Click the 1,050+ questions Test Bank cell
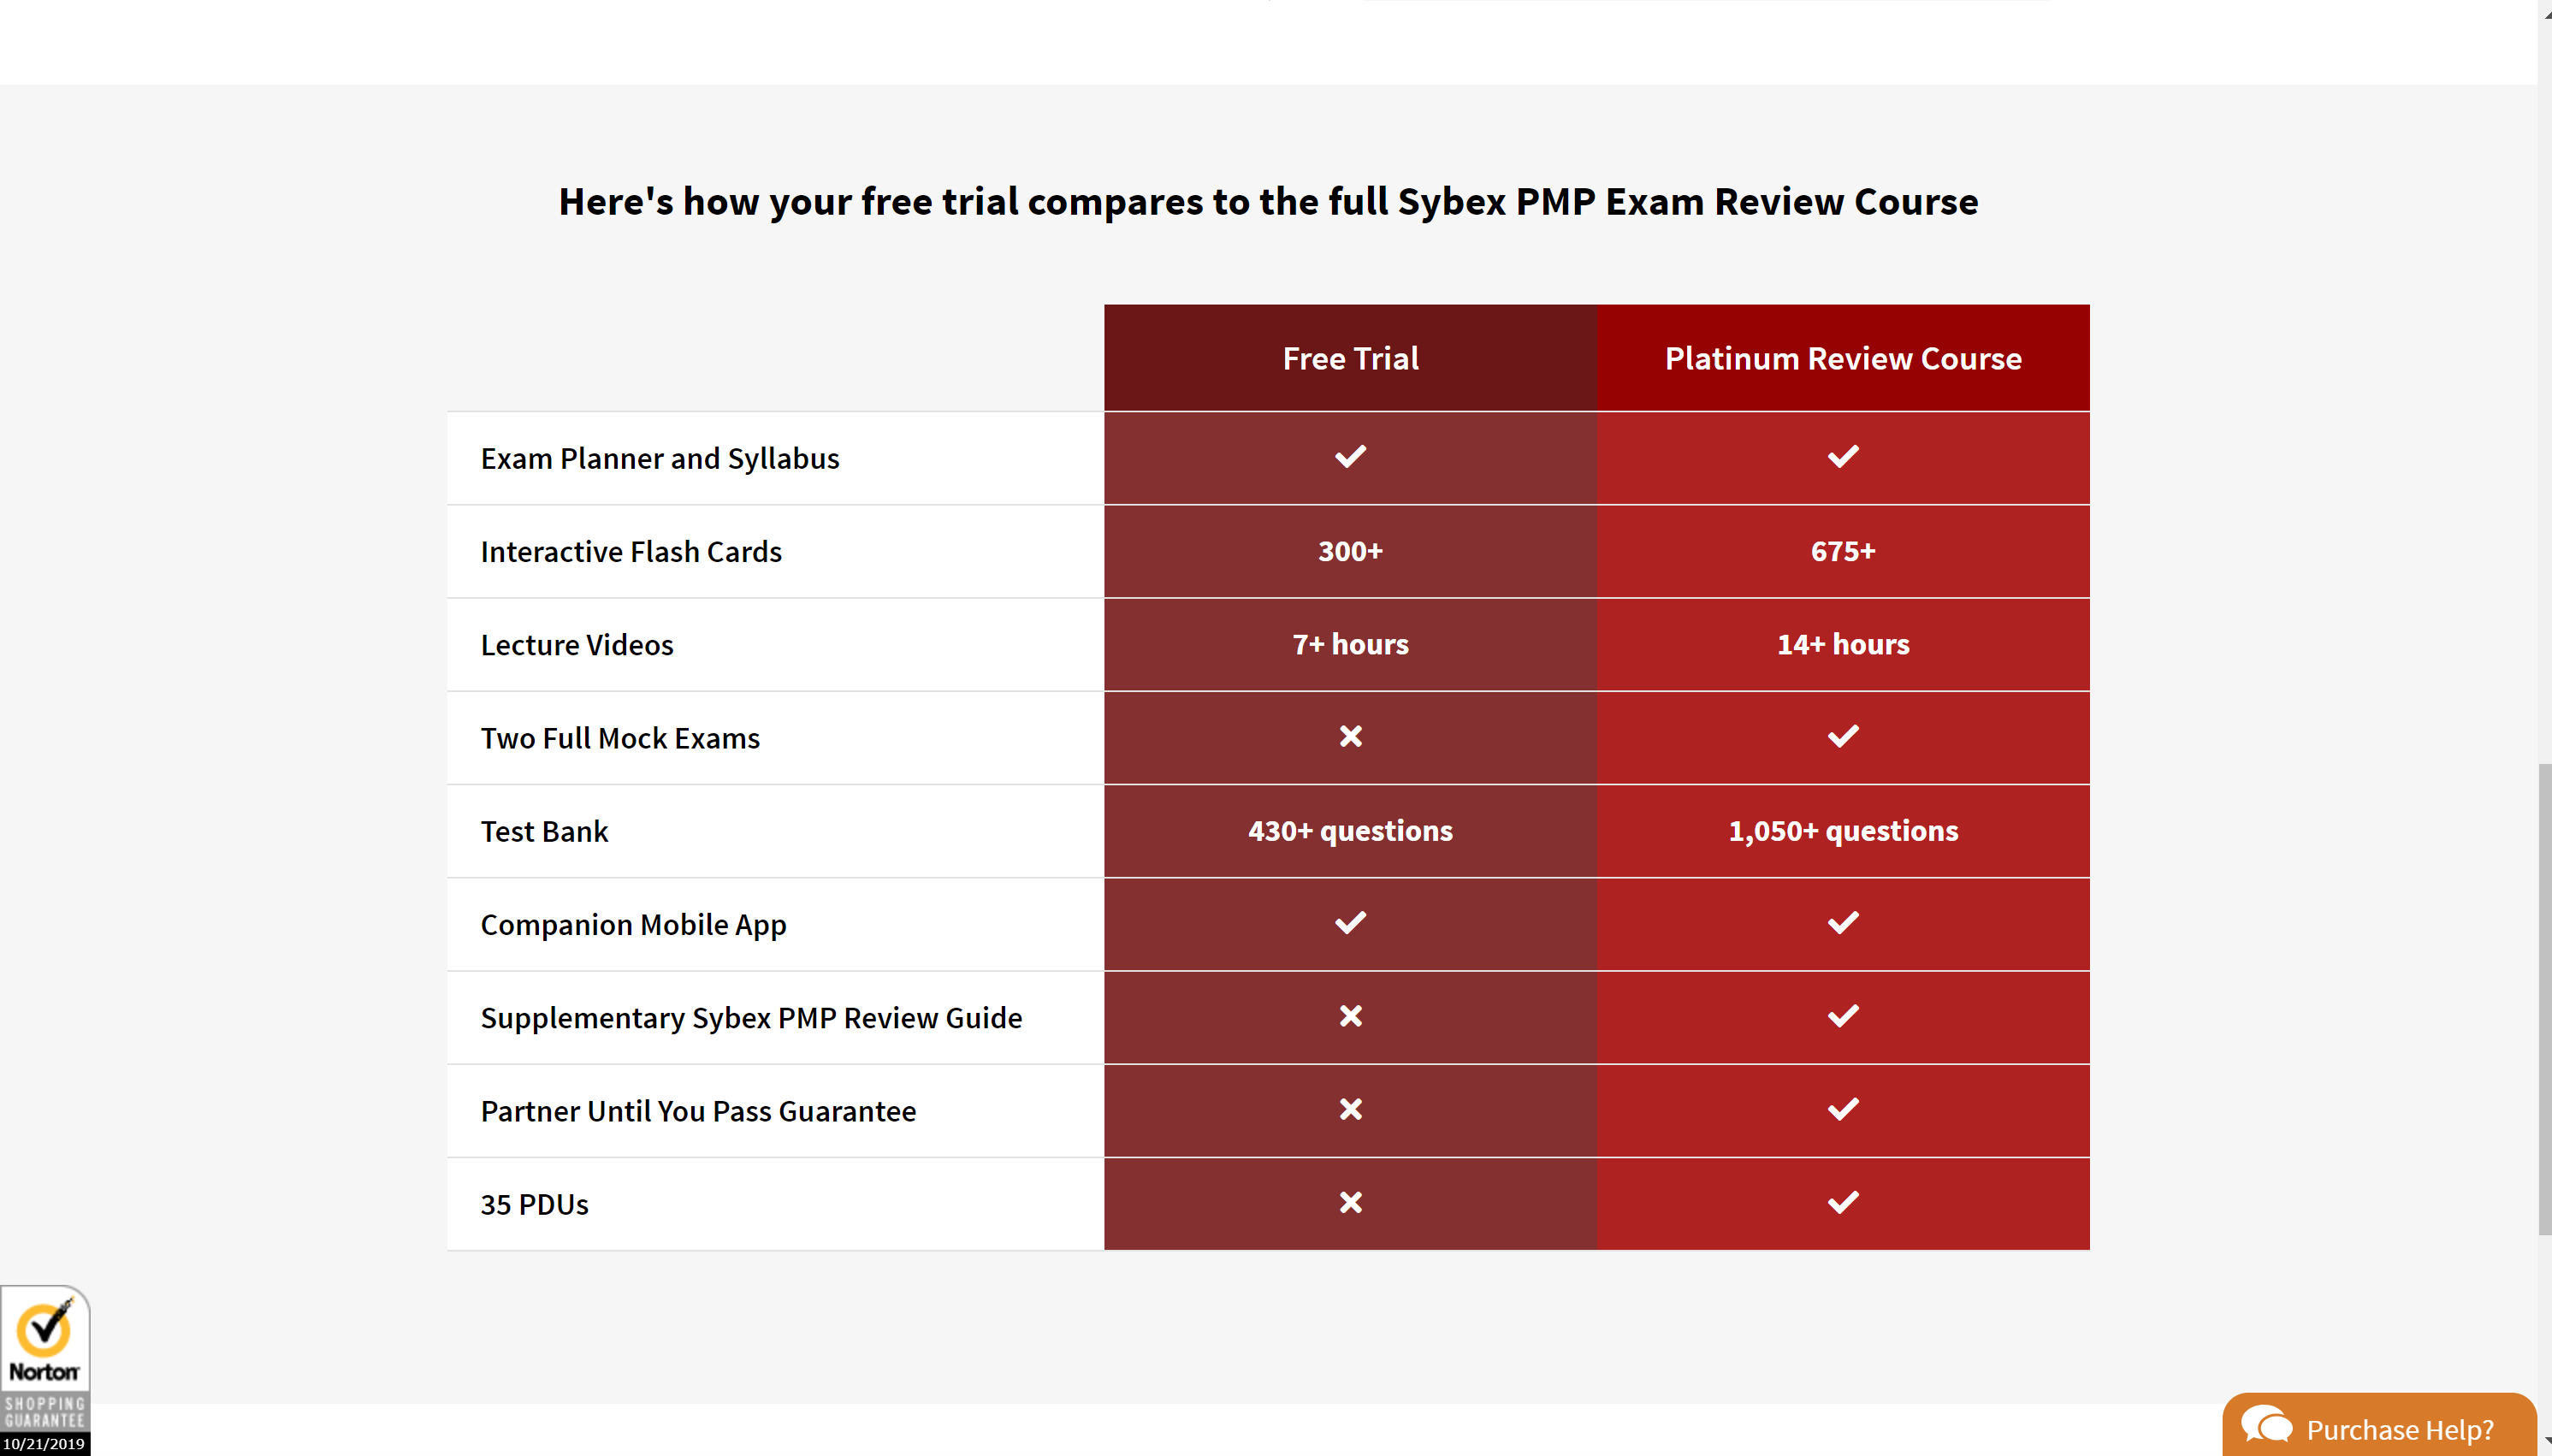Screen dimensions: 2552x1456 point(1842,831)
